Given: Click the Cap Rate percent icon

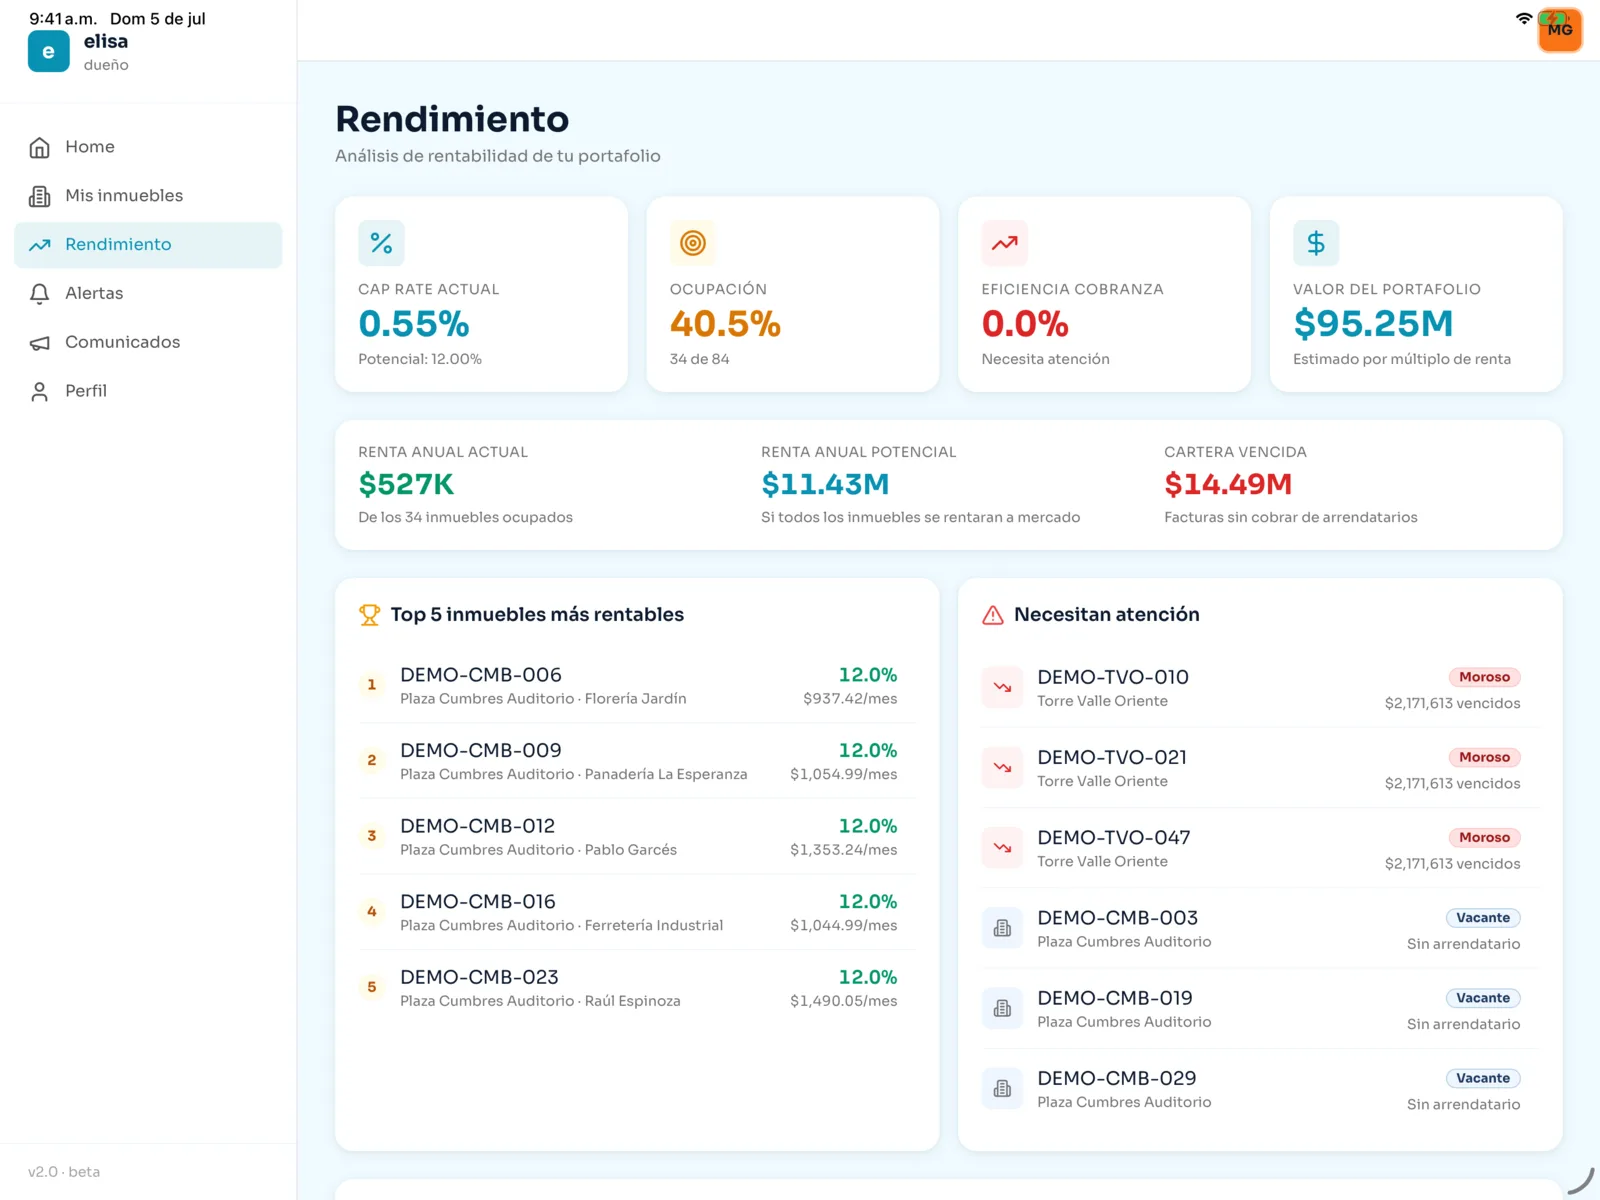Looking at the screenshot, I should point(381,243).
